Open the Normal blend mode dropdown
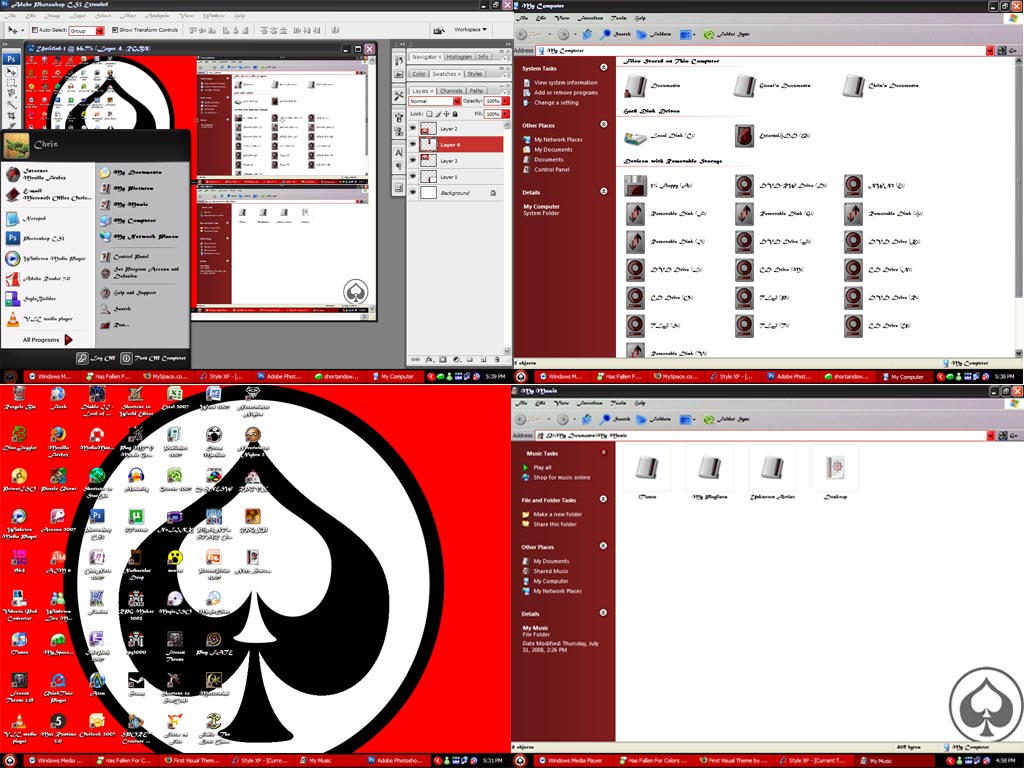 pyautogui.click(x=456, y=101)
